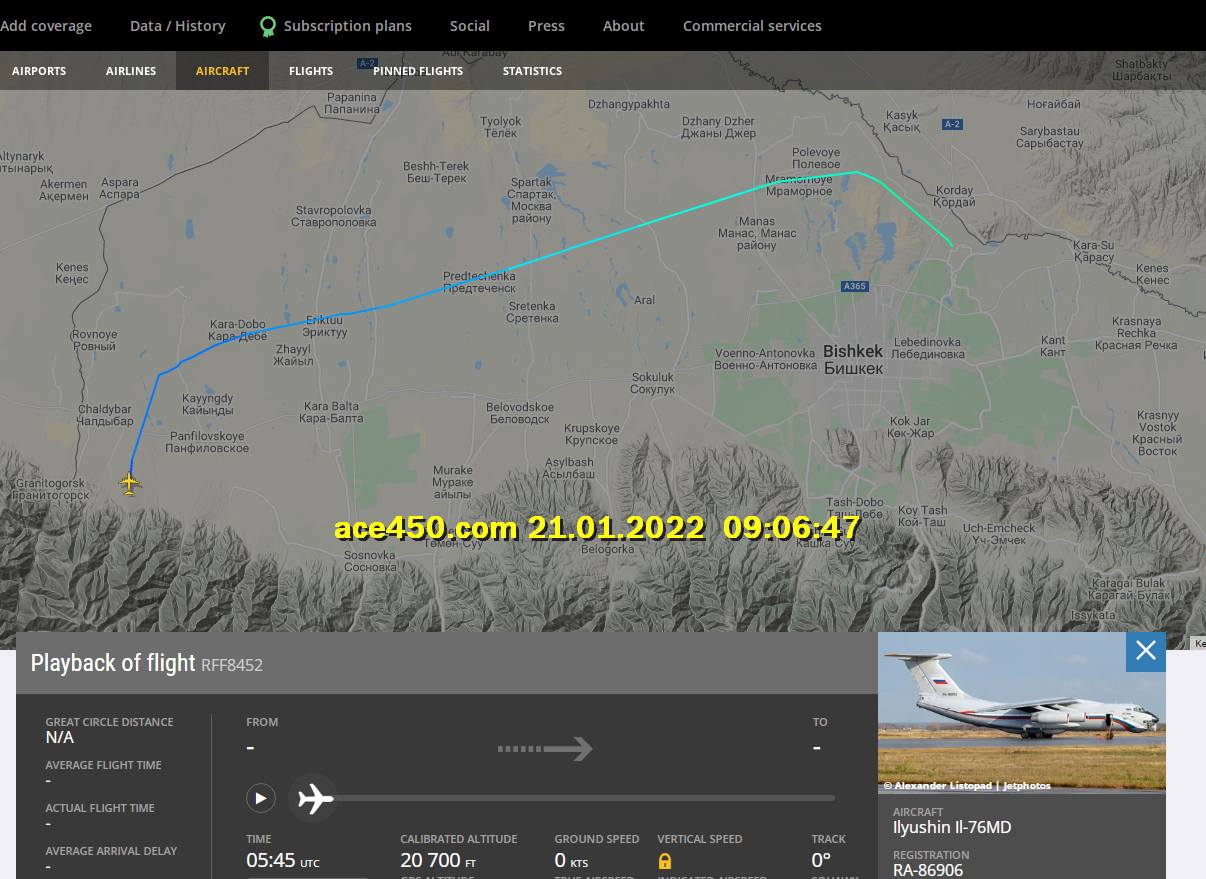Click the airplane marker on the playback slider
1206x879 pixels.
(x=315, y=798)
